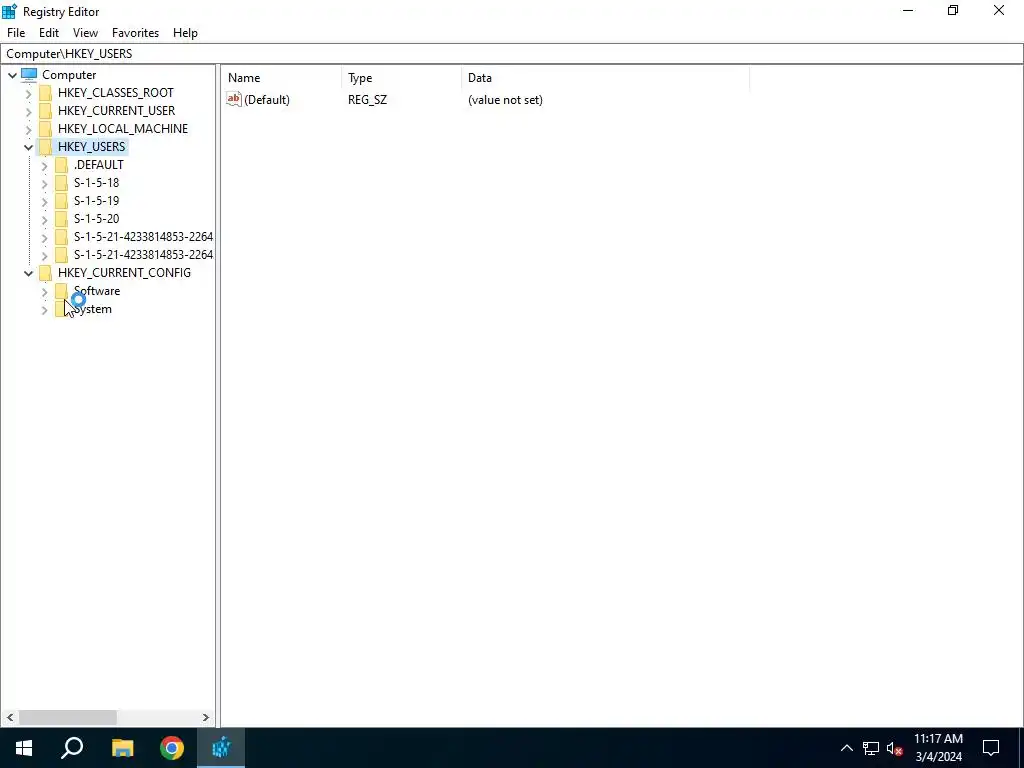Expand HKEY_CURRENT_USER with its arrow
The width and height of the screenshot is (1024, 768).
coord(28,111)
